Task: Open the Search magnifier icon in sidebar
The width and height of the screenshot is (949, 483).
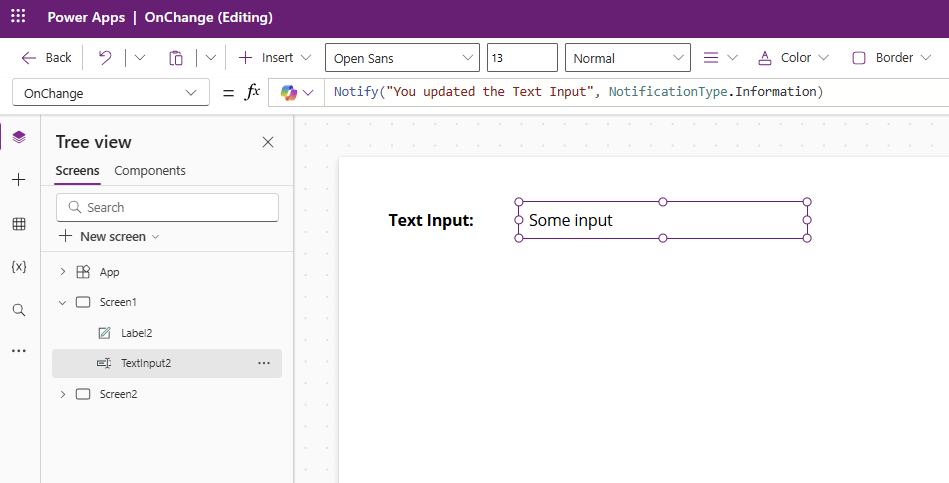Action: 19,310
